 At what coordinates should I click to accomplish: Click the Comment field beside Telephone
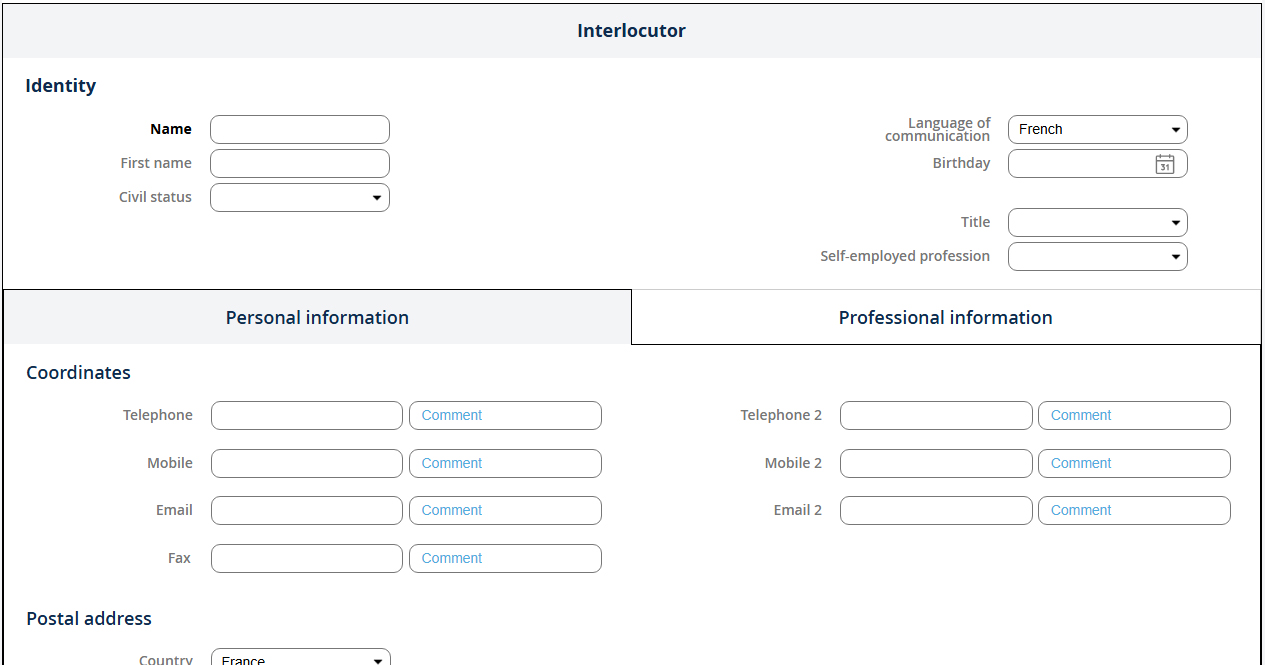[505, 416]
